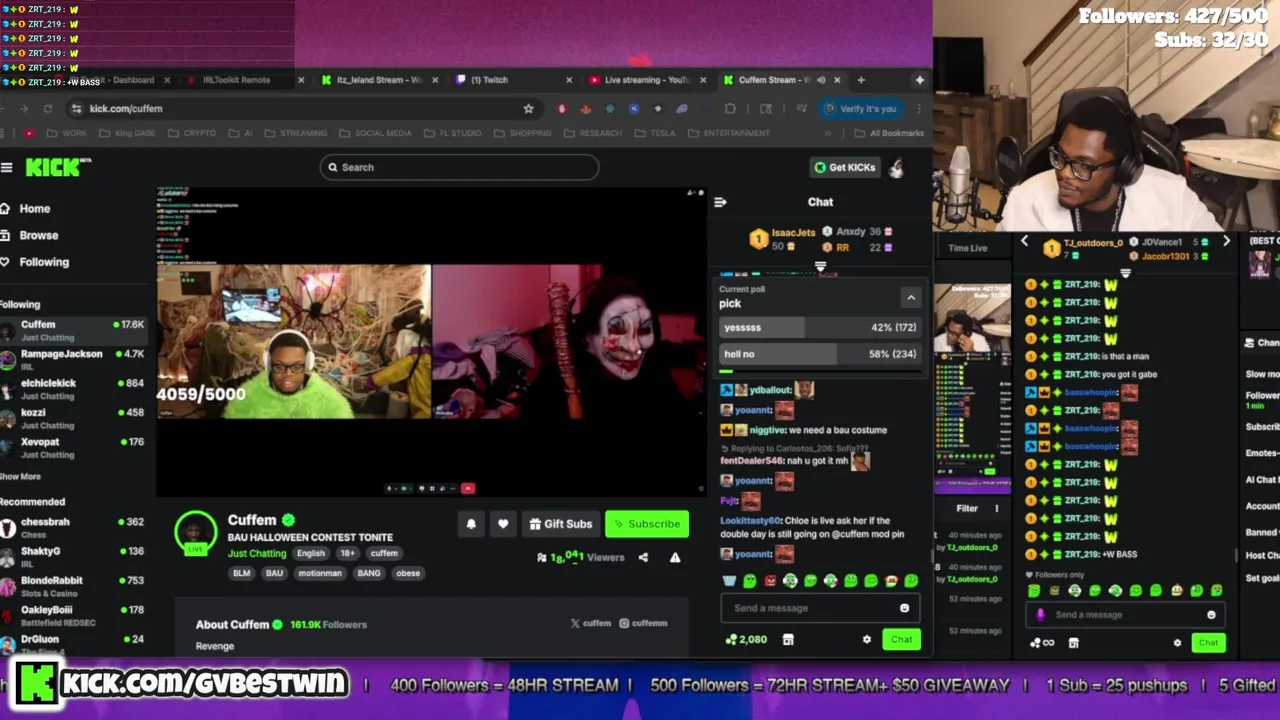This screenshot has height=720, width=1280.
Task: Click the obese tag
Action: point(408,573)
